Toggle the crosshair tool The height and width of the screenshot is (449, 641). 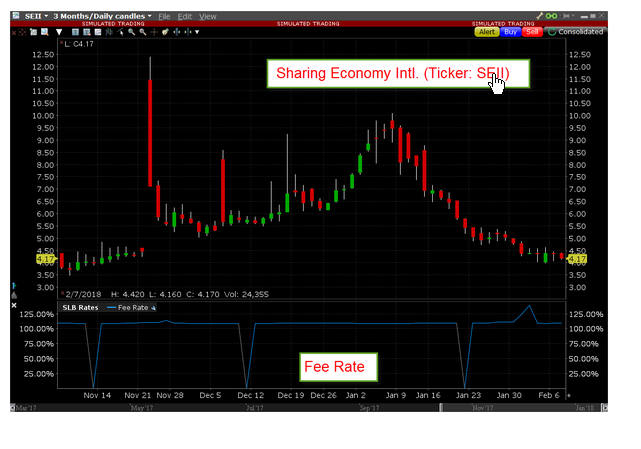coord(154,32)
